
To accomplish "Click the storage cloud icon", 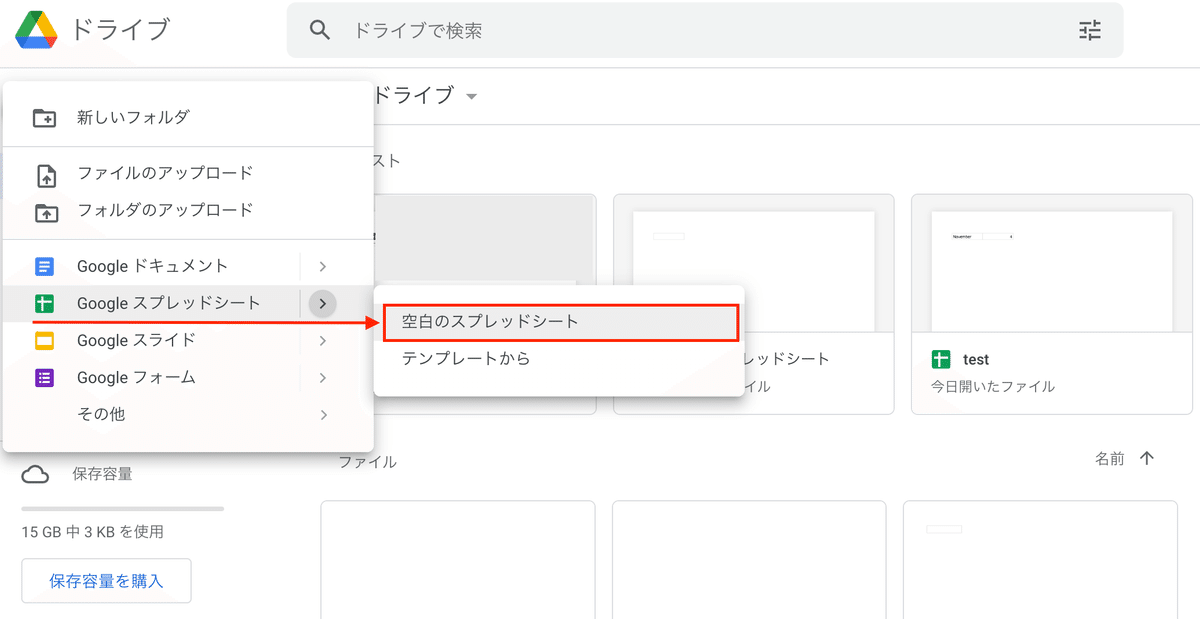I will (x=36, y=474).
